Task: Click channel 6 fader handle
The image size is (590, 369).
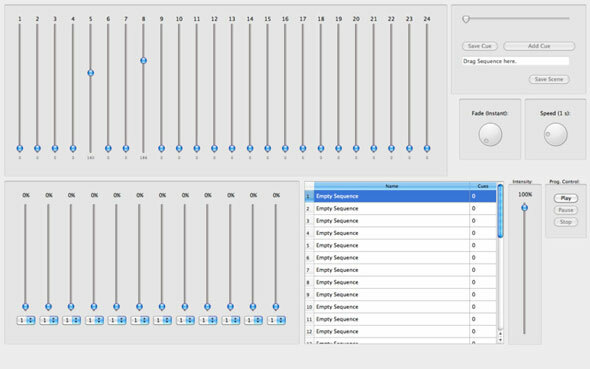Action: [x=108, y=149]
